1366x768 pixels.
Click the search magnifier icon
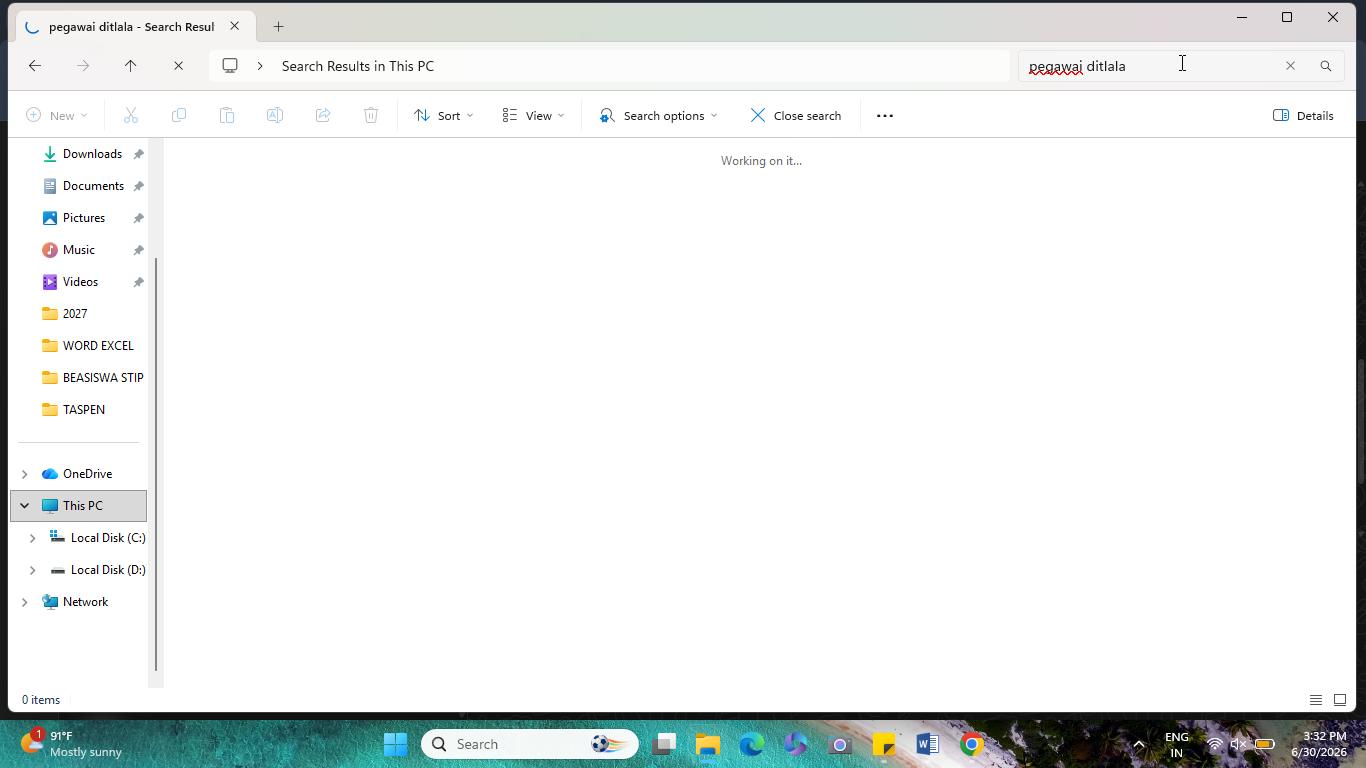click(x=1326, y=66)
